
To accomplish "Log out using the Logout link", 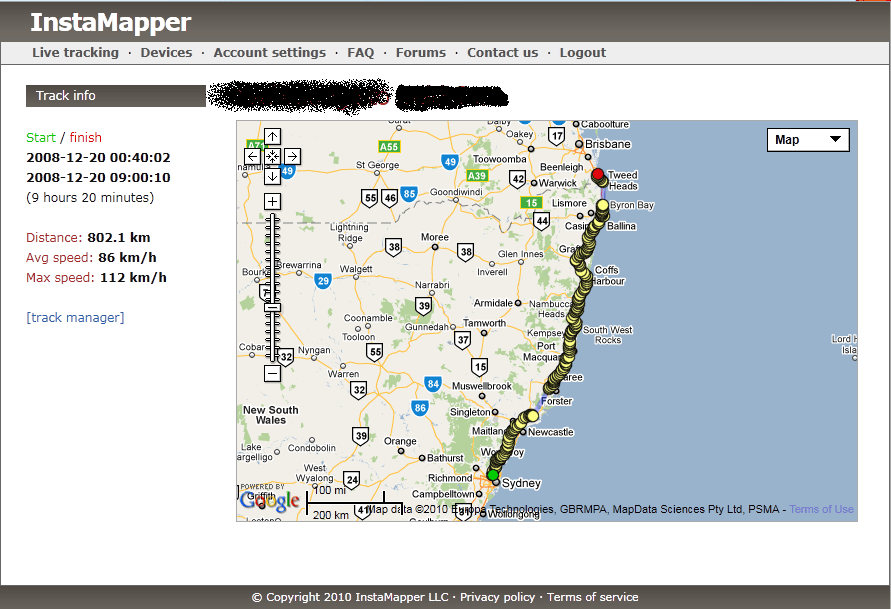I will (x=583, y=52).
